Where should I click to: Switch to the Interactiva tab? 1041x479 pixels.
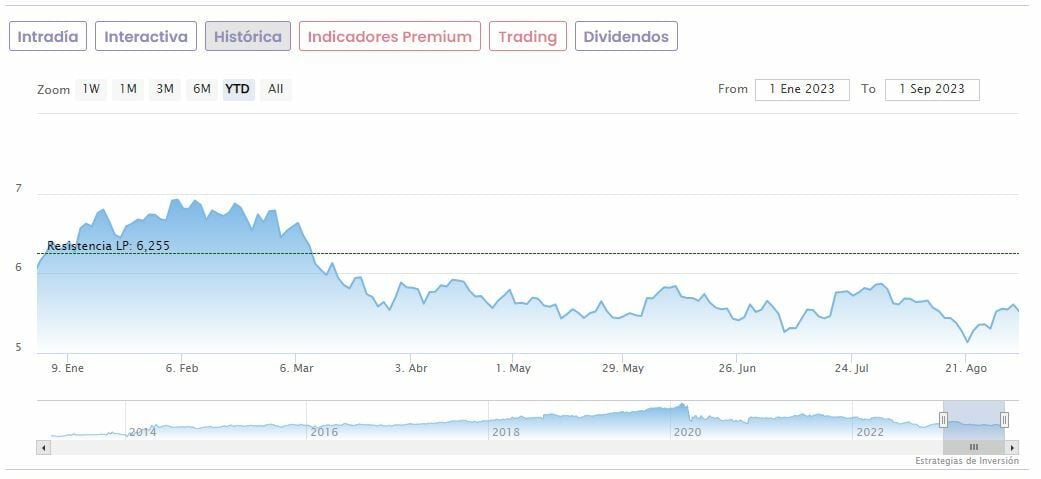point(146,37)
